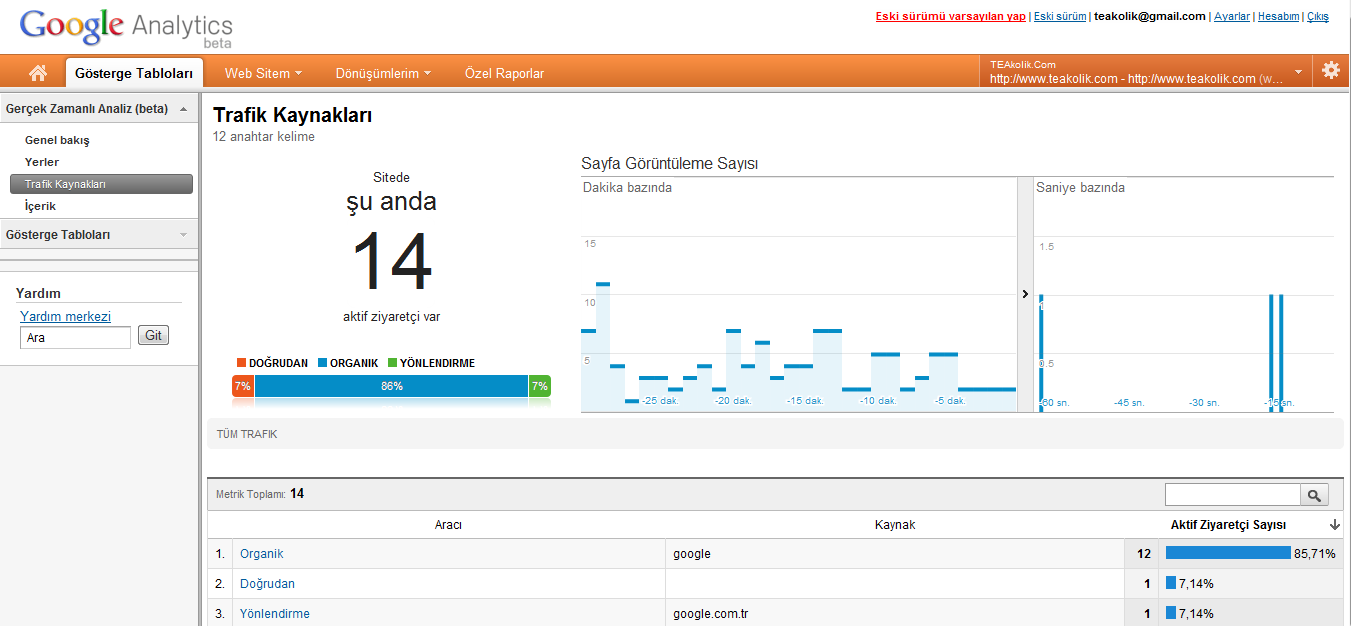Open the Hesabım link
The height and width of the screenshot is (626, 1351).
tap(1279, 16)
